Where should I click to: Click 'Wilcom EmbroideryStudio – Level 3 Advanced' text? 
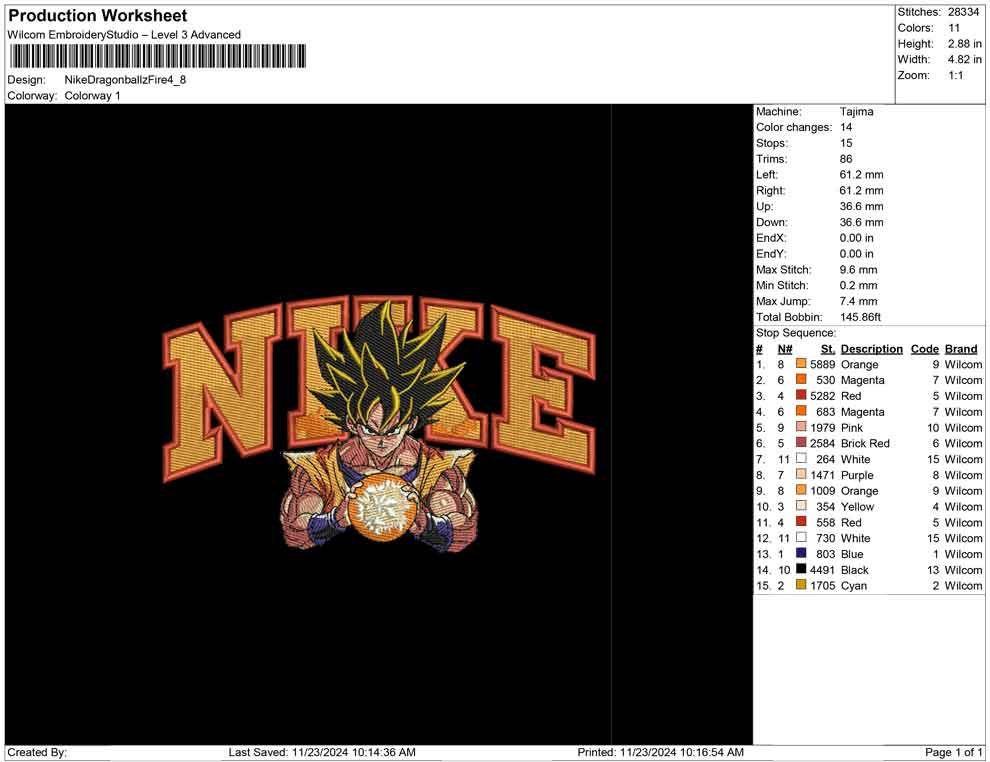click(124, 35)
